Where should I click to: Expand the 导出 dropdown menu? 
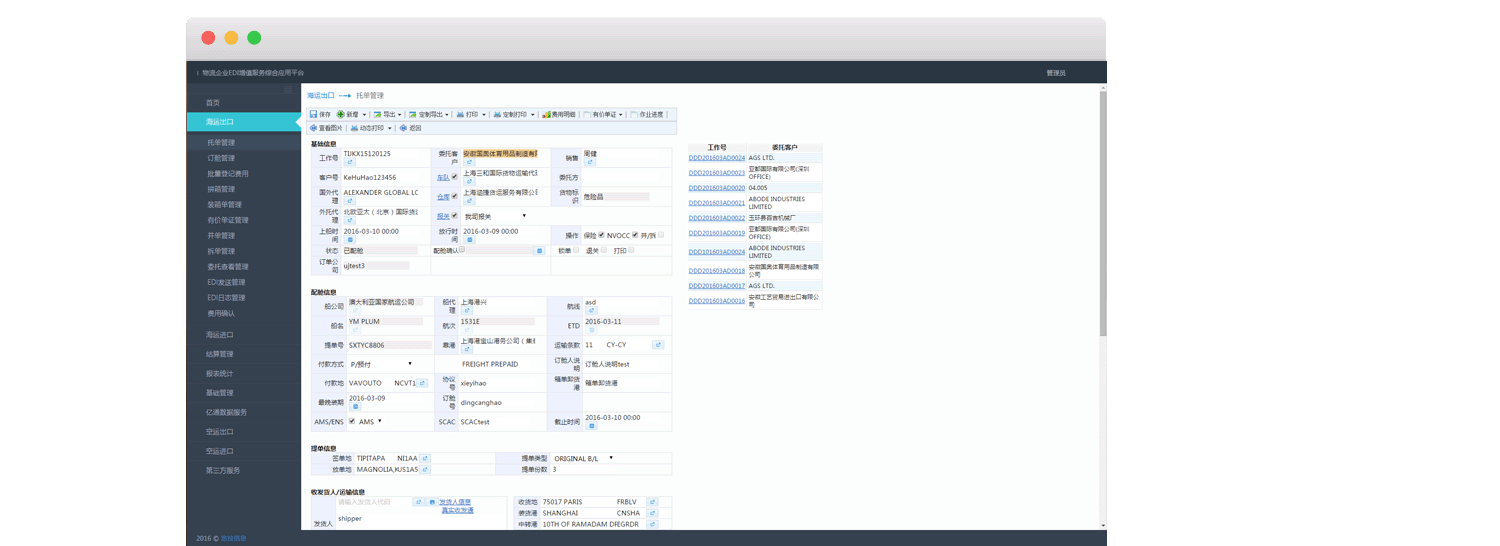click(x=399, y=115)
